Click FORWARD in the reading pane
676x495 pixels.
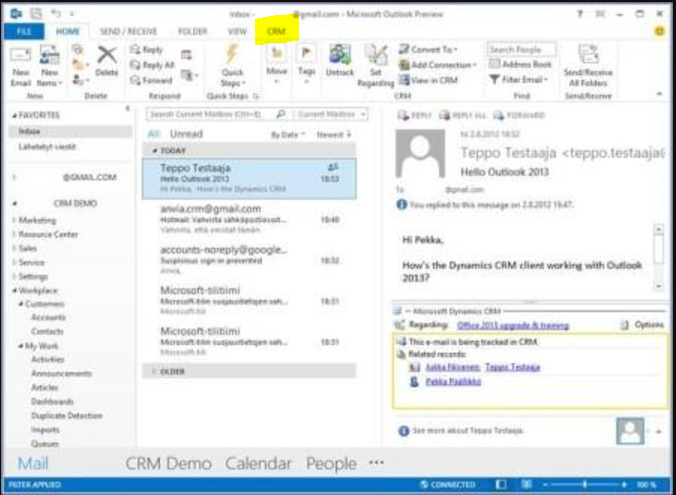(519, 115)
